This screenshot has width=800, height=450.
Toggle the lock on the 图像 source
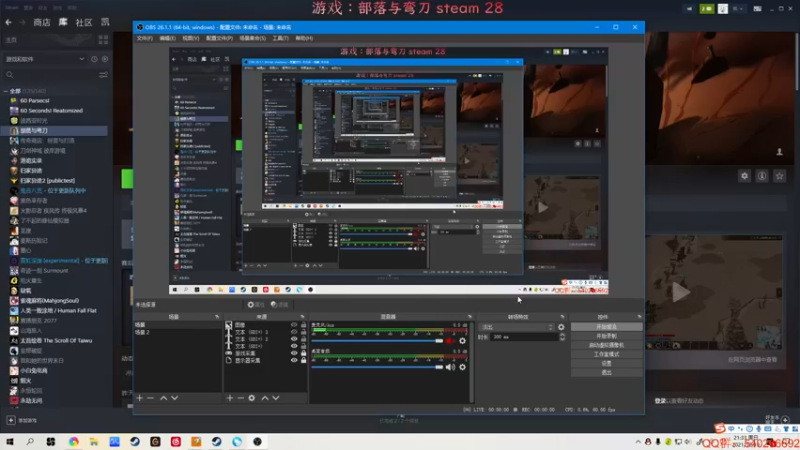click(304, 325)
